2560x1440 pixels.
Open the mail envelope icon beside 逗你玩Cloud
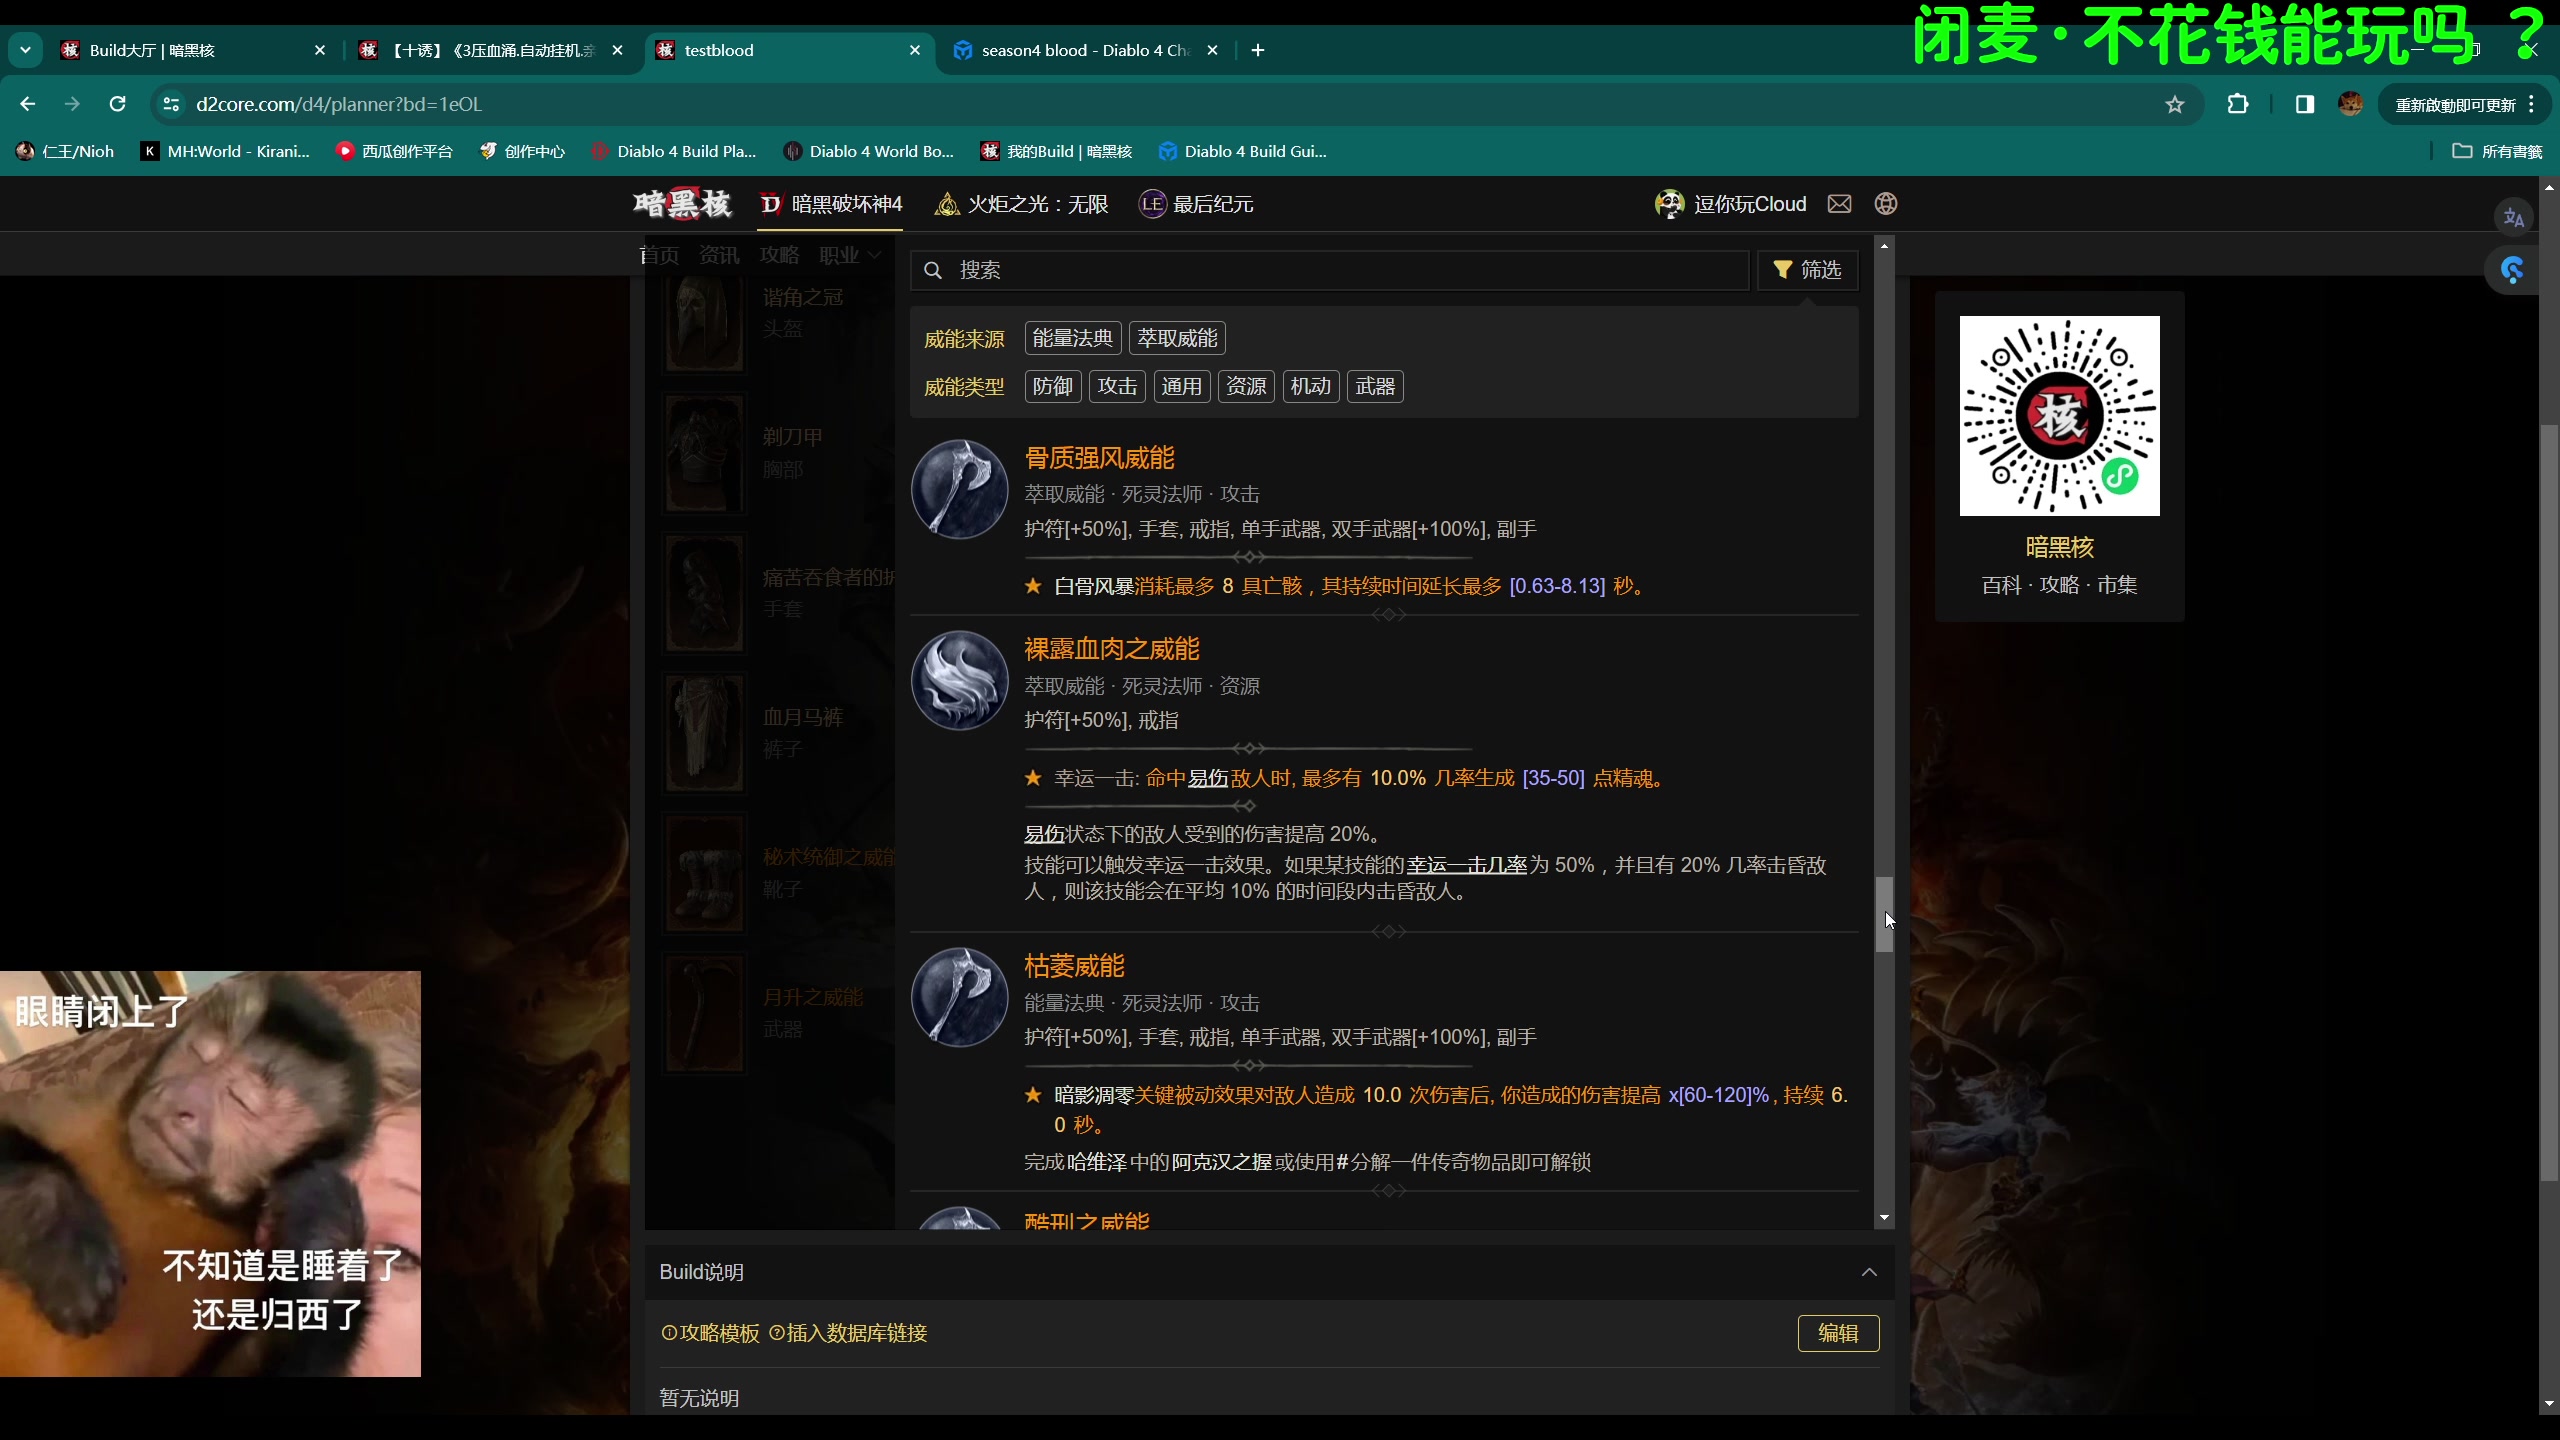click(x=1839, y=204)
